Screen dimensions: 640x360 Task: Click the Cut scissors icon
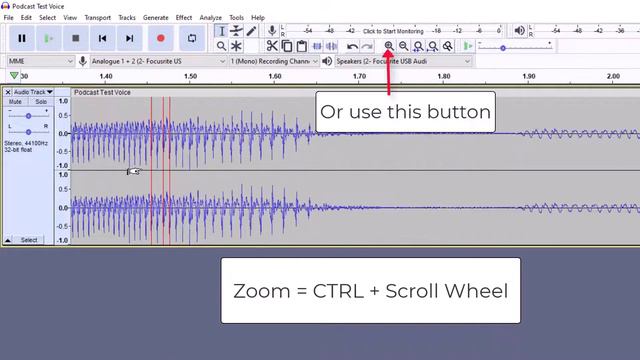tap(272, 46)
